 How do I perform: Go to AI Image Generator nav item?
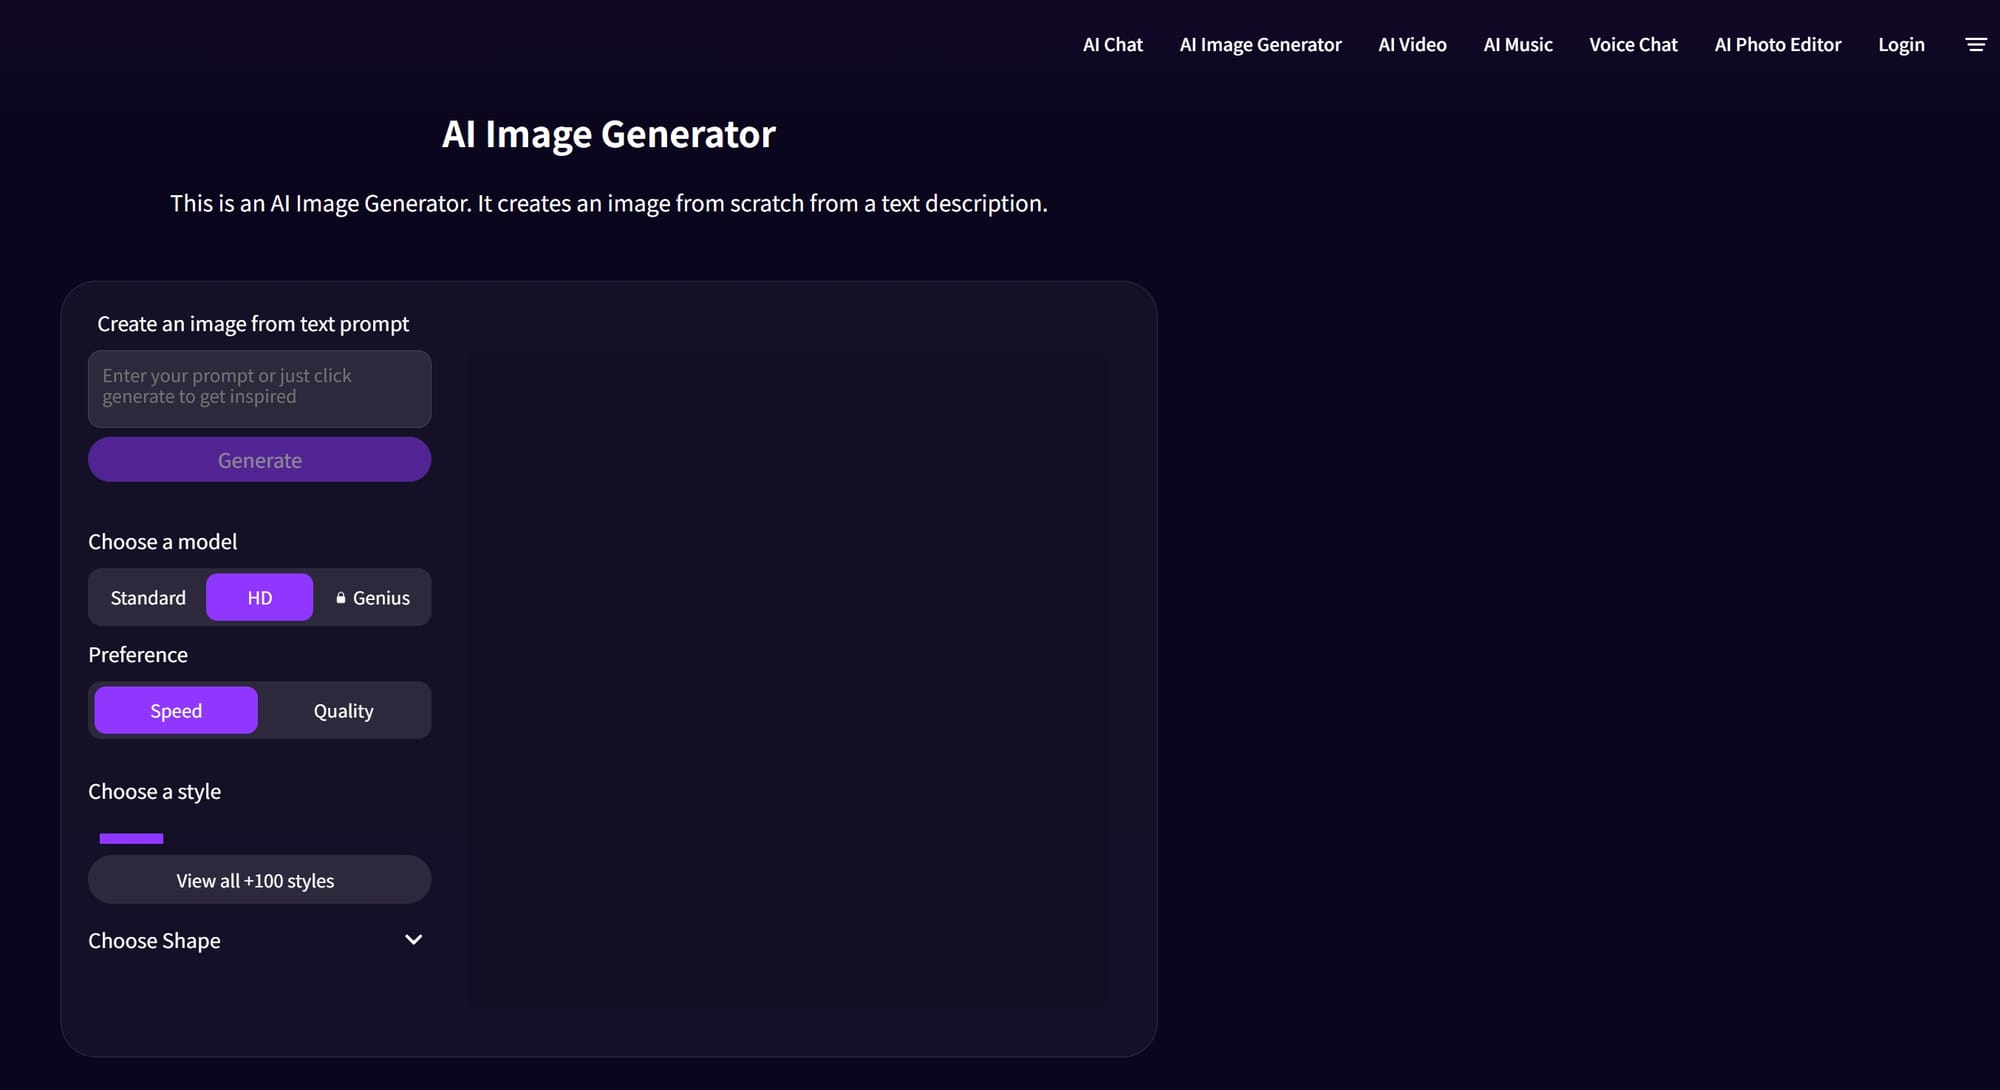point(1260,45)
